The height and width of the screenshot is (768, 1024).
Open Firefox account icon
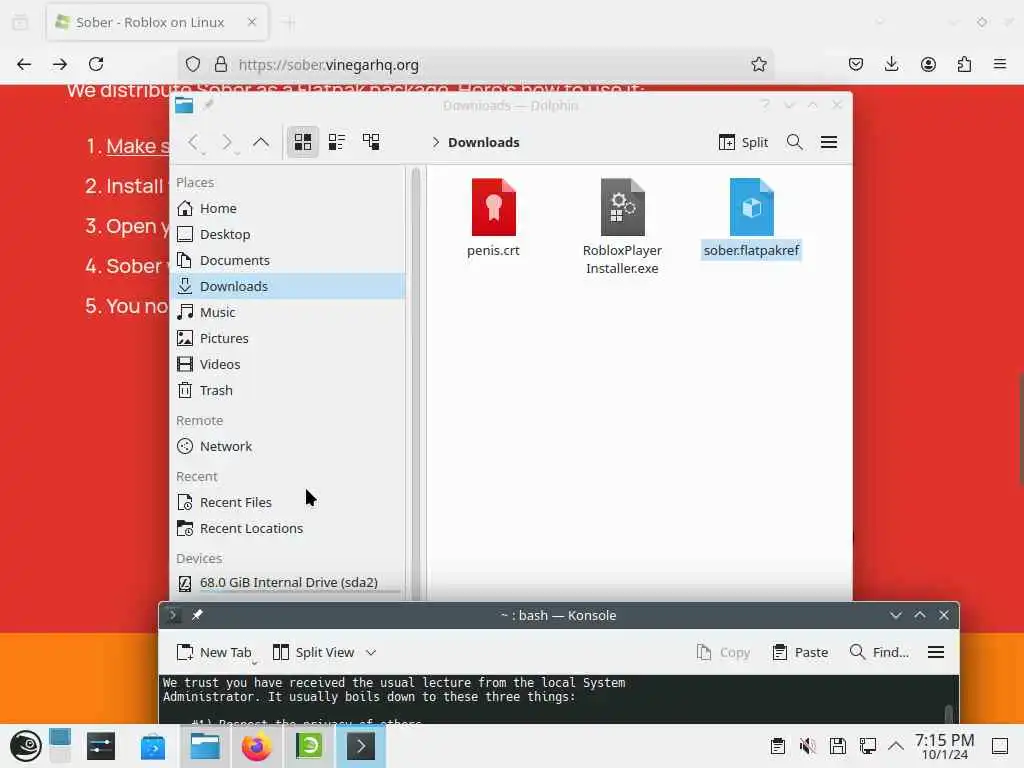point(928,64)
